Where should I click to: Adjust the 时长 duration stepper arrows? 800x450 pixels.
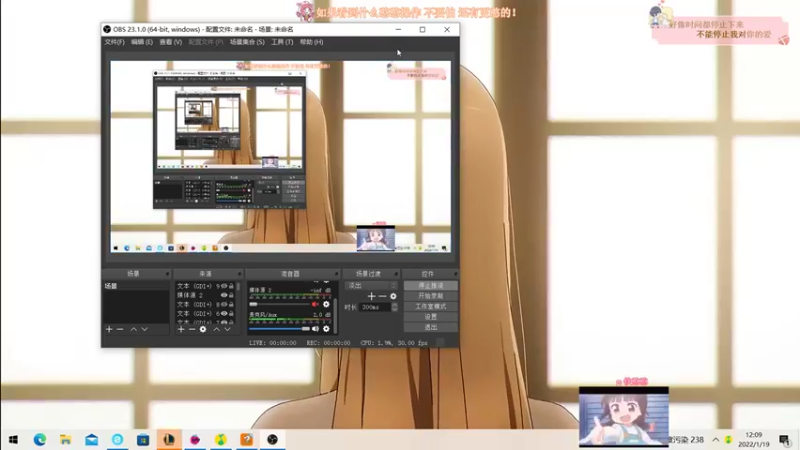click(x=394, y=307)
